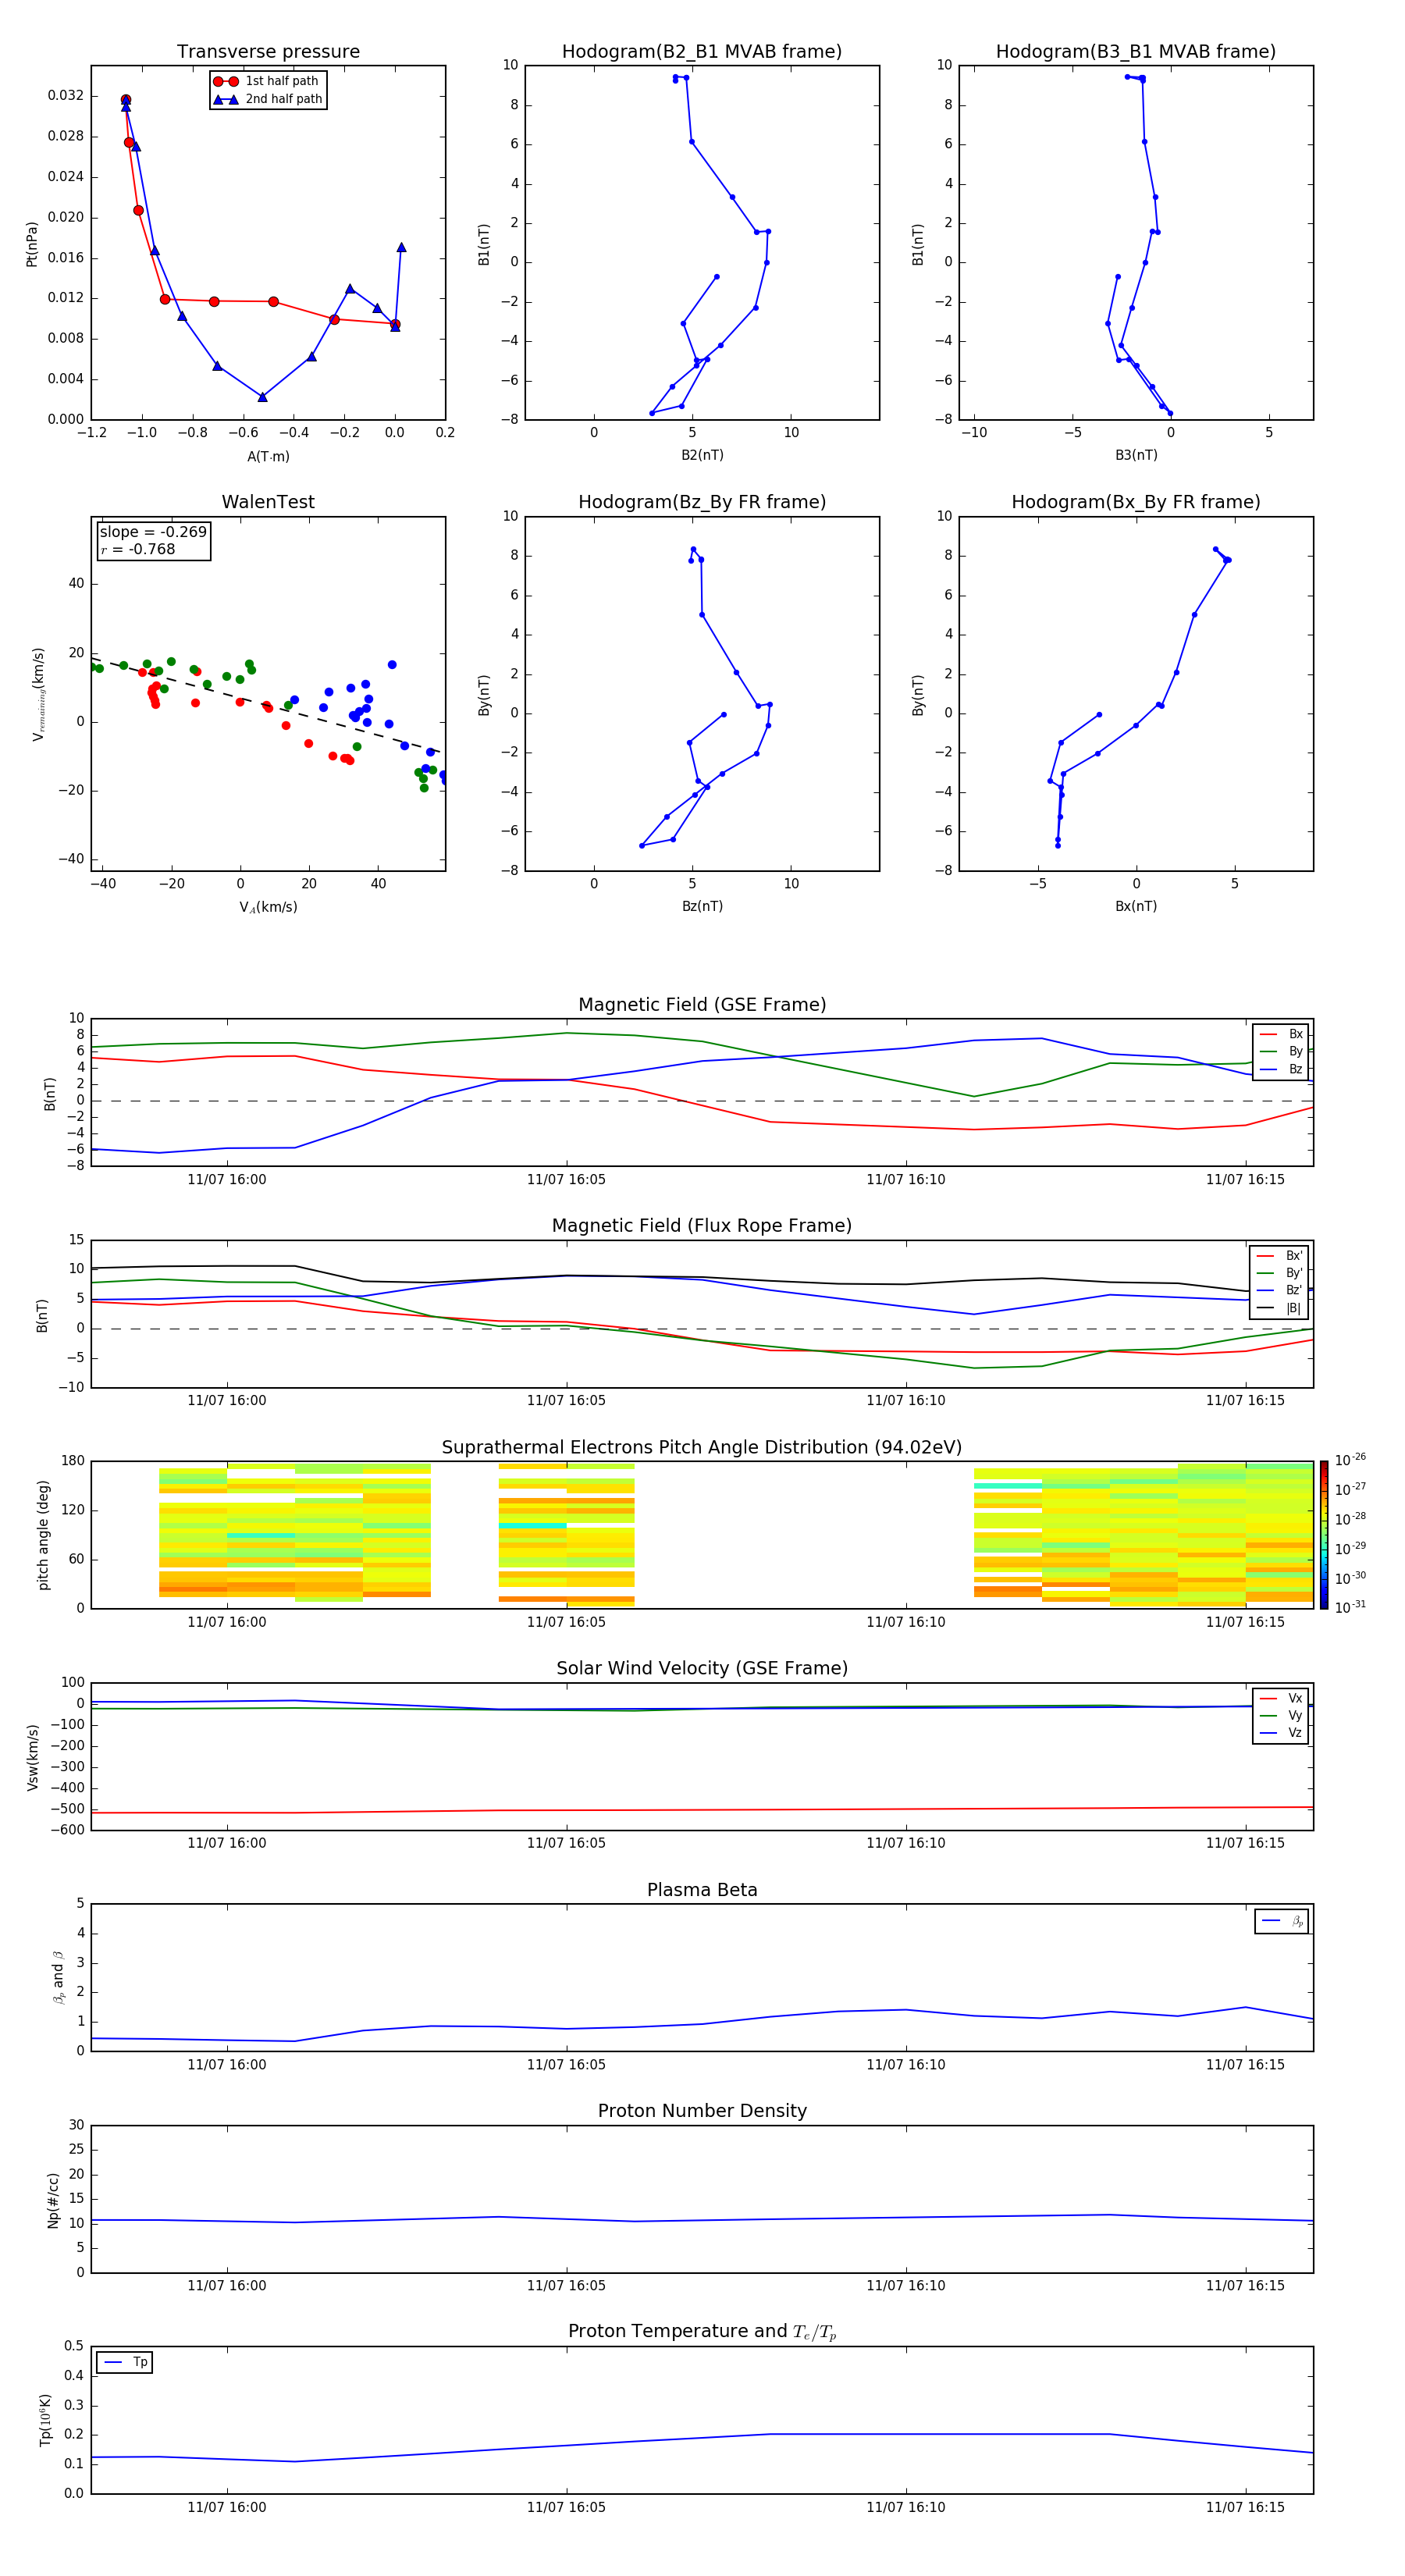1405x2576 pixels.
Task: Click the 'Np(#/cc)' axis label
Action: [53, 2199]
